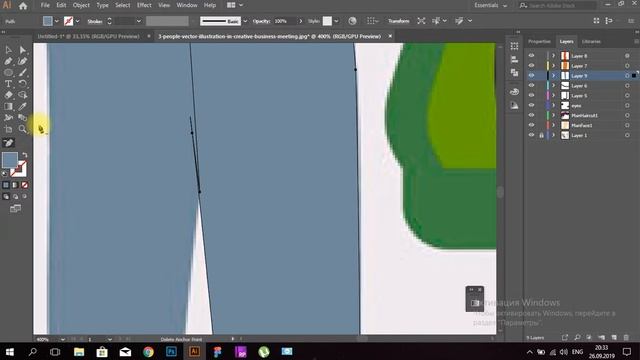Viewport: 640px width, 360px height.
Task: Select the Zoom magnifier tool
Action: pyautogui.click(x=22, y=129)
